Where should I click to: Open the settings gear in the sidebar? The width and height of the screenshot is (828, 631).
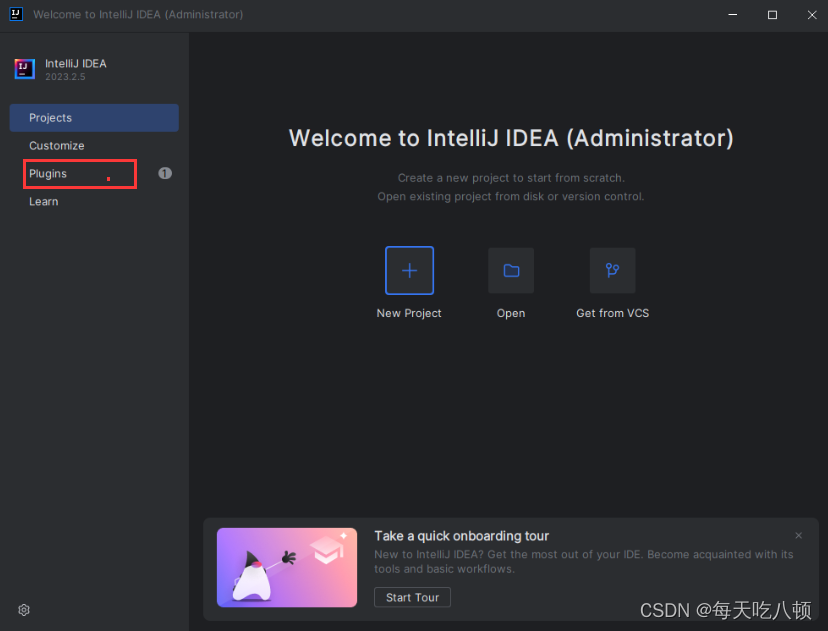[24, 610]
